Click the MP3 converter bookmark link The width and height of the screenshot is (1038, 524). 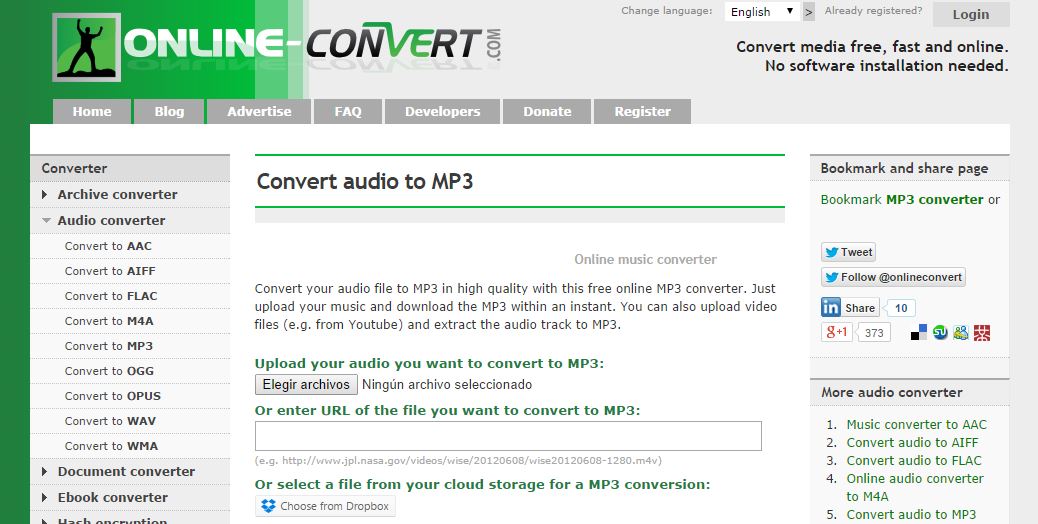935,200
